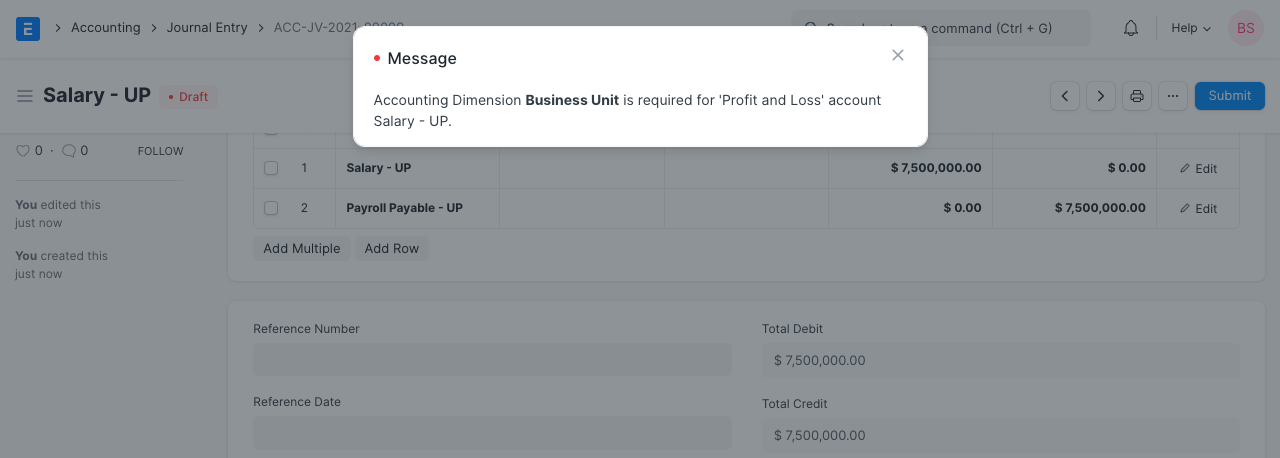Open the three-dots more options menu

pyautogui.click(x=1173, y=96)
